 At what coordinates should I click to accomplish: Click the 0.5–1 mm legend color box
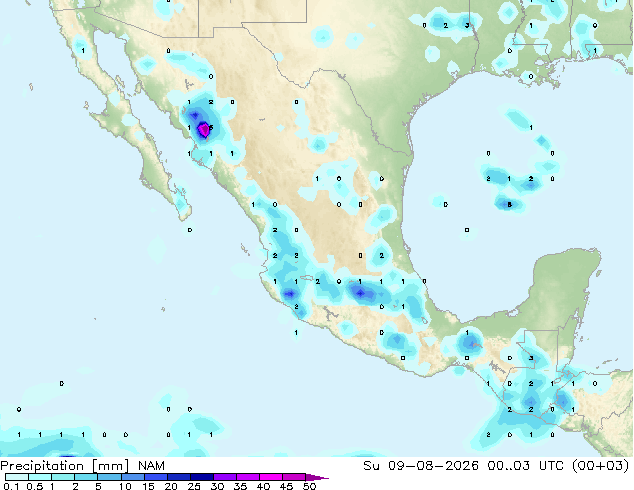(40, 477)
